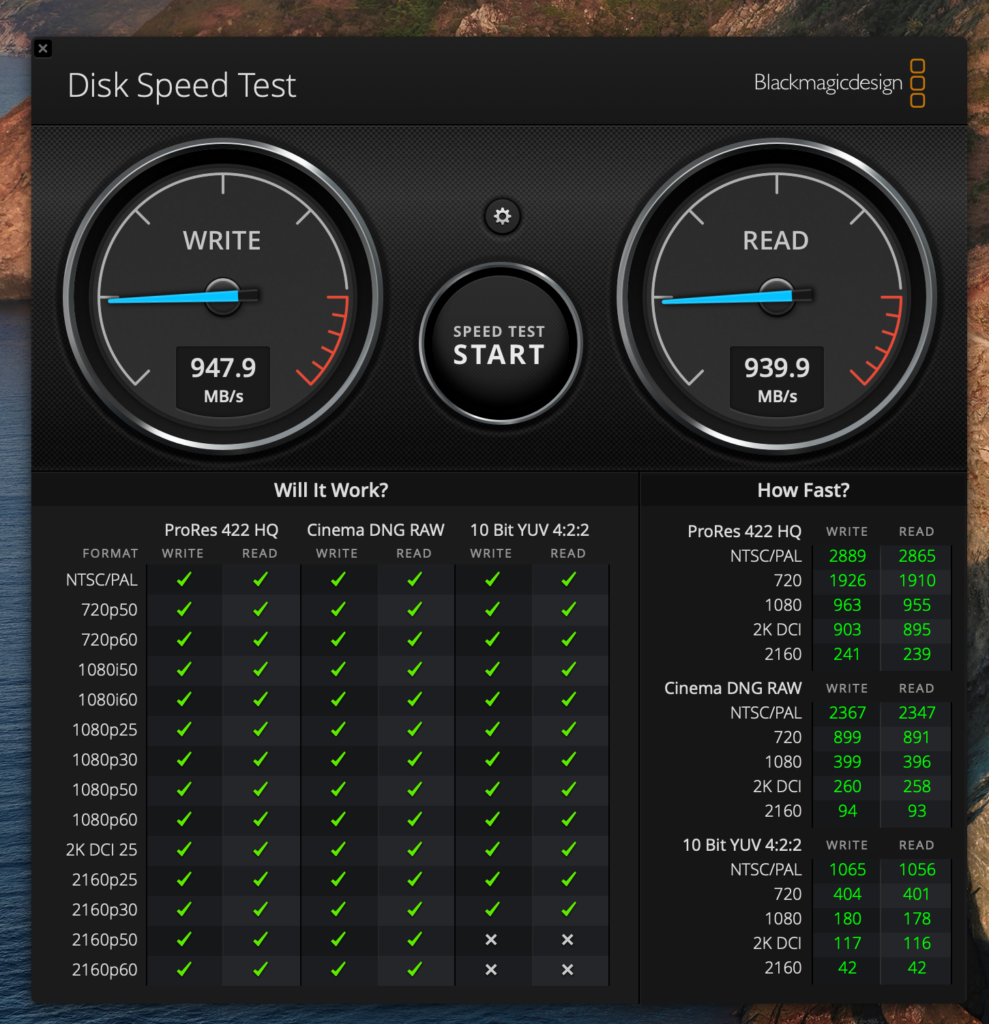Click ProRes 720 write value 1926
989x1024 pixels.
(x=847, y=581)
